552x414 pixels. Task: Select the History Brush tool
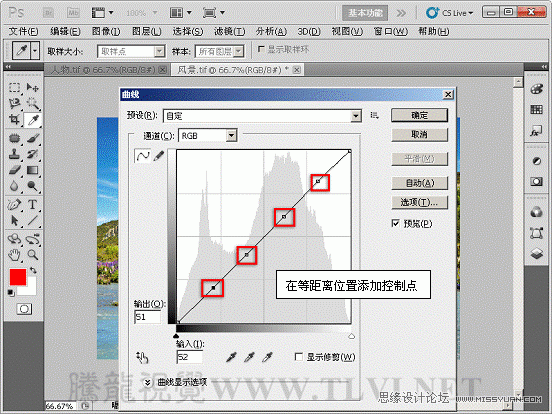tap(33, 154)
